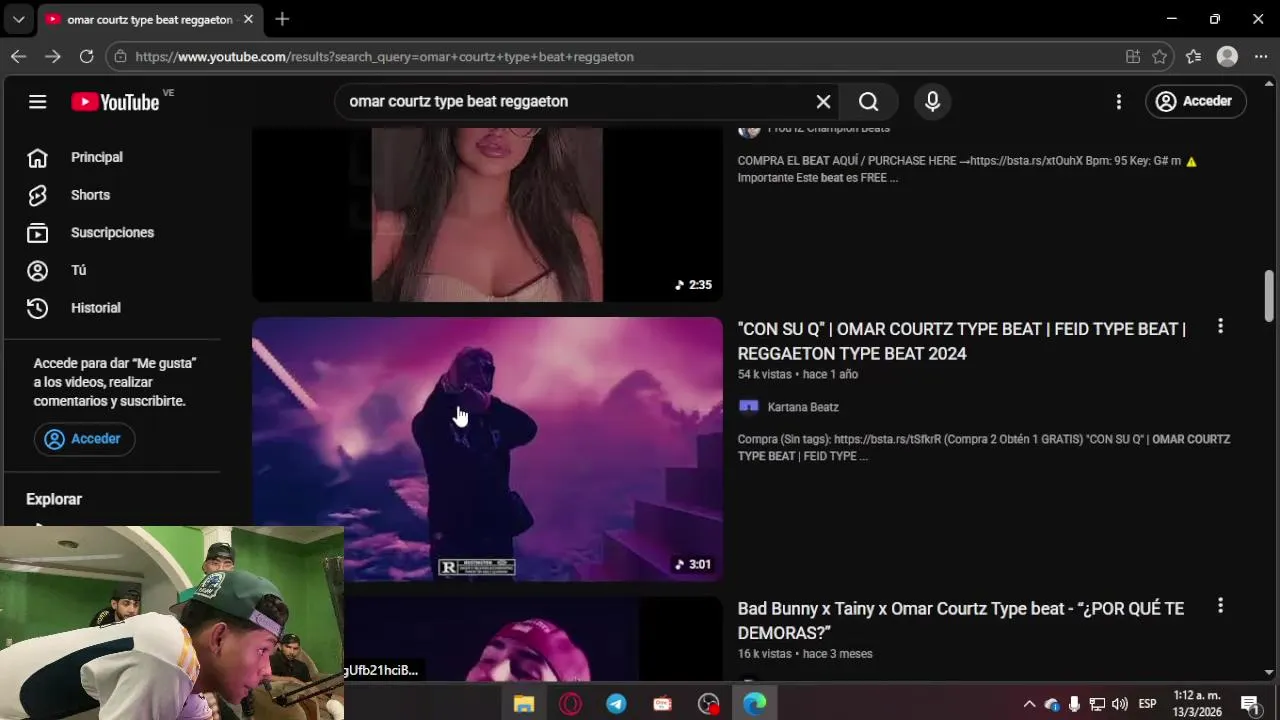1280x720 pixels.
Task: Click the ESP language indicator
Action: 1148,704
